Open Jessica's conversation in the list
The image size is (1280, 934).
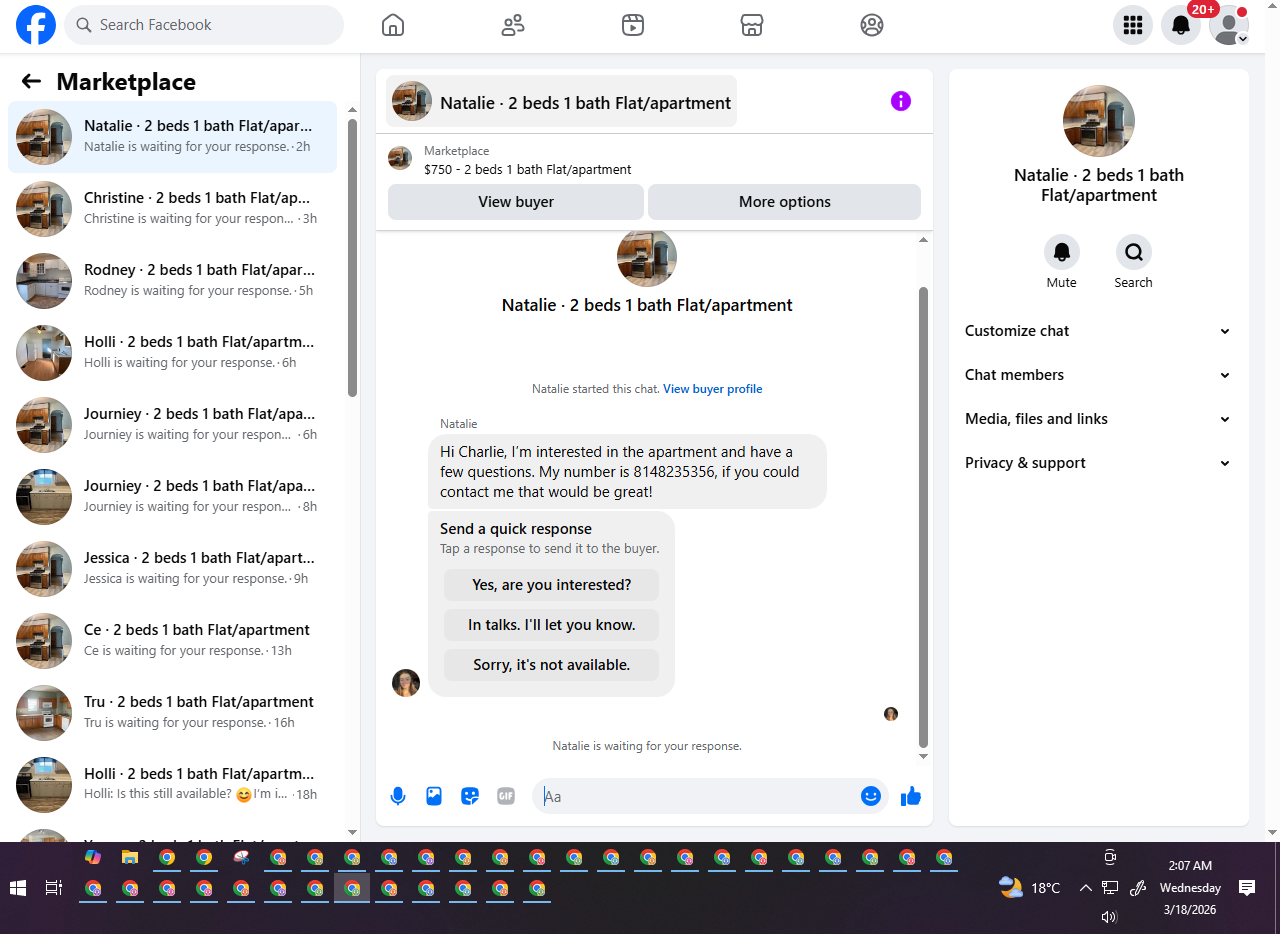[x=172, y=569]
